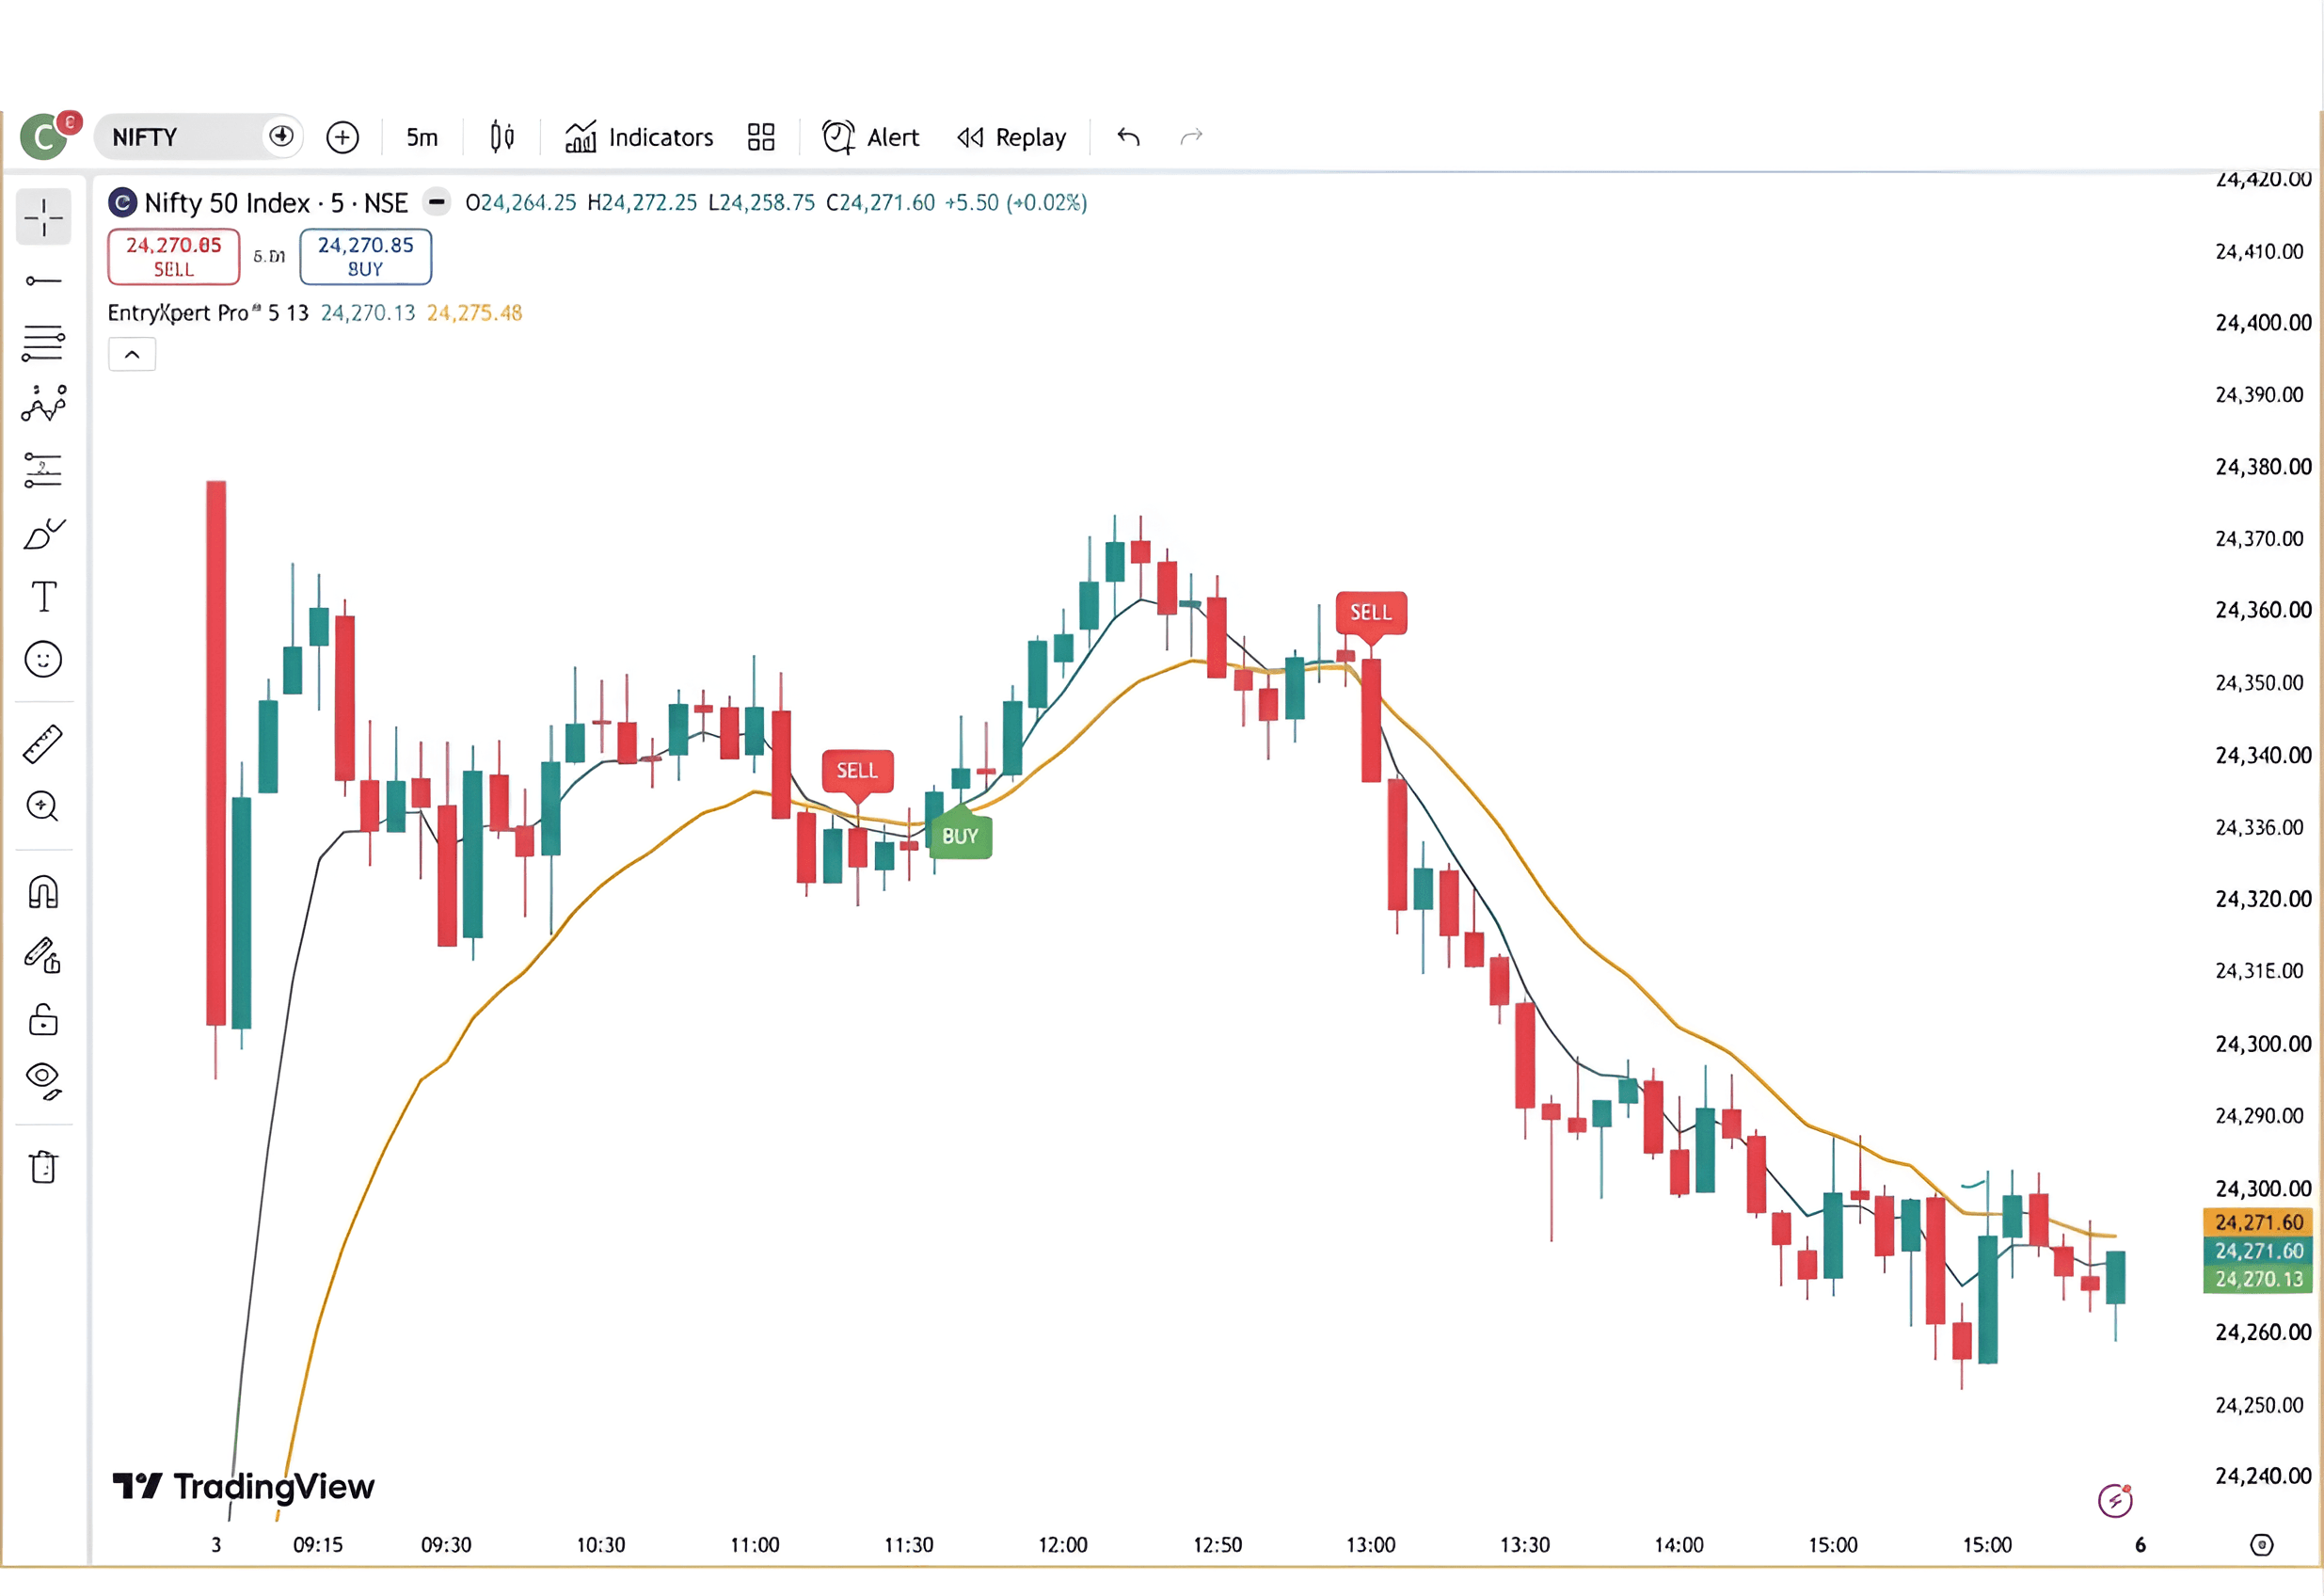Click the blue BUY price button
This screenshot has height=1596, width=2324.
click(365, 256)
